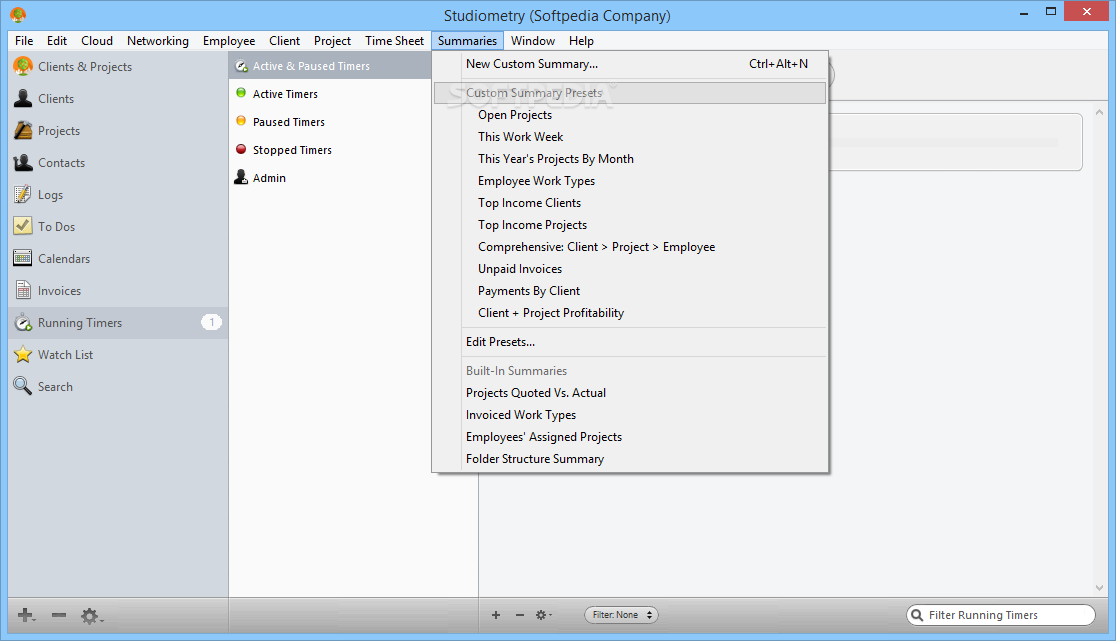The image size is (1116, 641).
Task: Open Projects Quoted Vs. Actual summary
Action: click(630, 393)
